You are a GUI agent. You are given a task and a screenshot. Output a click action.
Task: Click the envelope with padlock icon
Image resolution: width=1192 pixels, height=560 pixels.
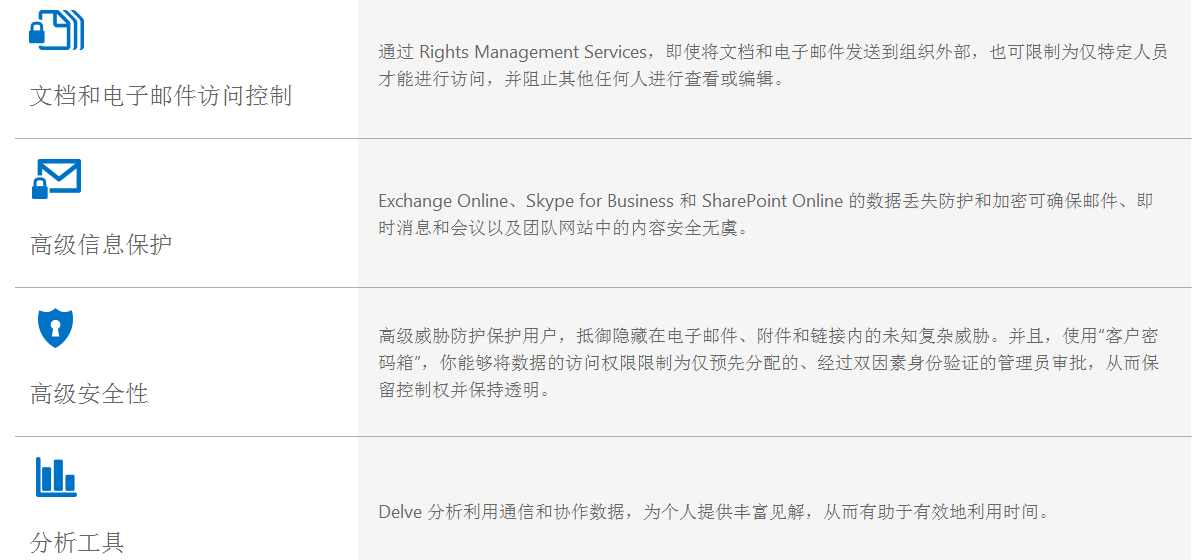coord(57,179)
